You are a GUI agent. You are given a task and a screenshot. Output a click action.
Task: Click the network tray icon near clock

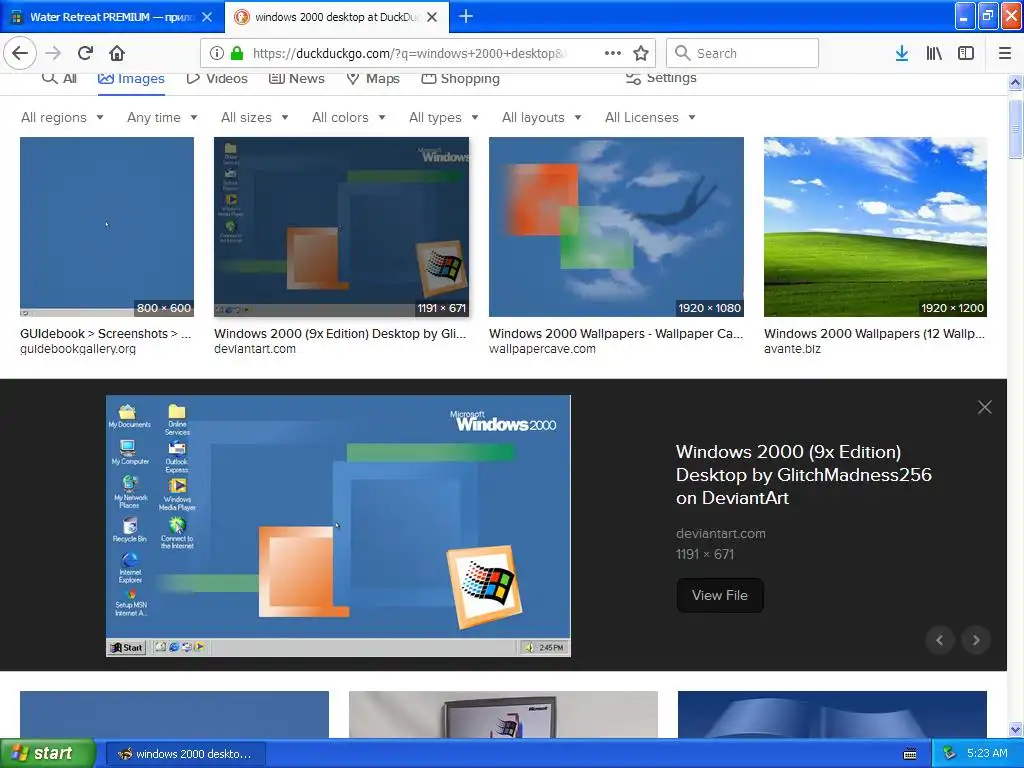coord(950,753)
